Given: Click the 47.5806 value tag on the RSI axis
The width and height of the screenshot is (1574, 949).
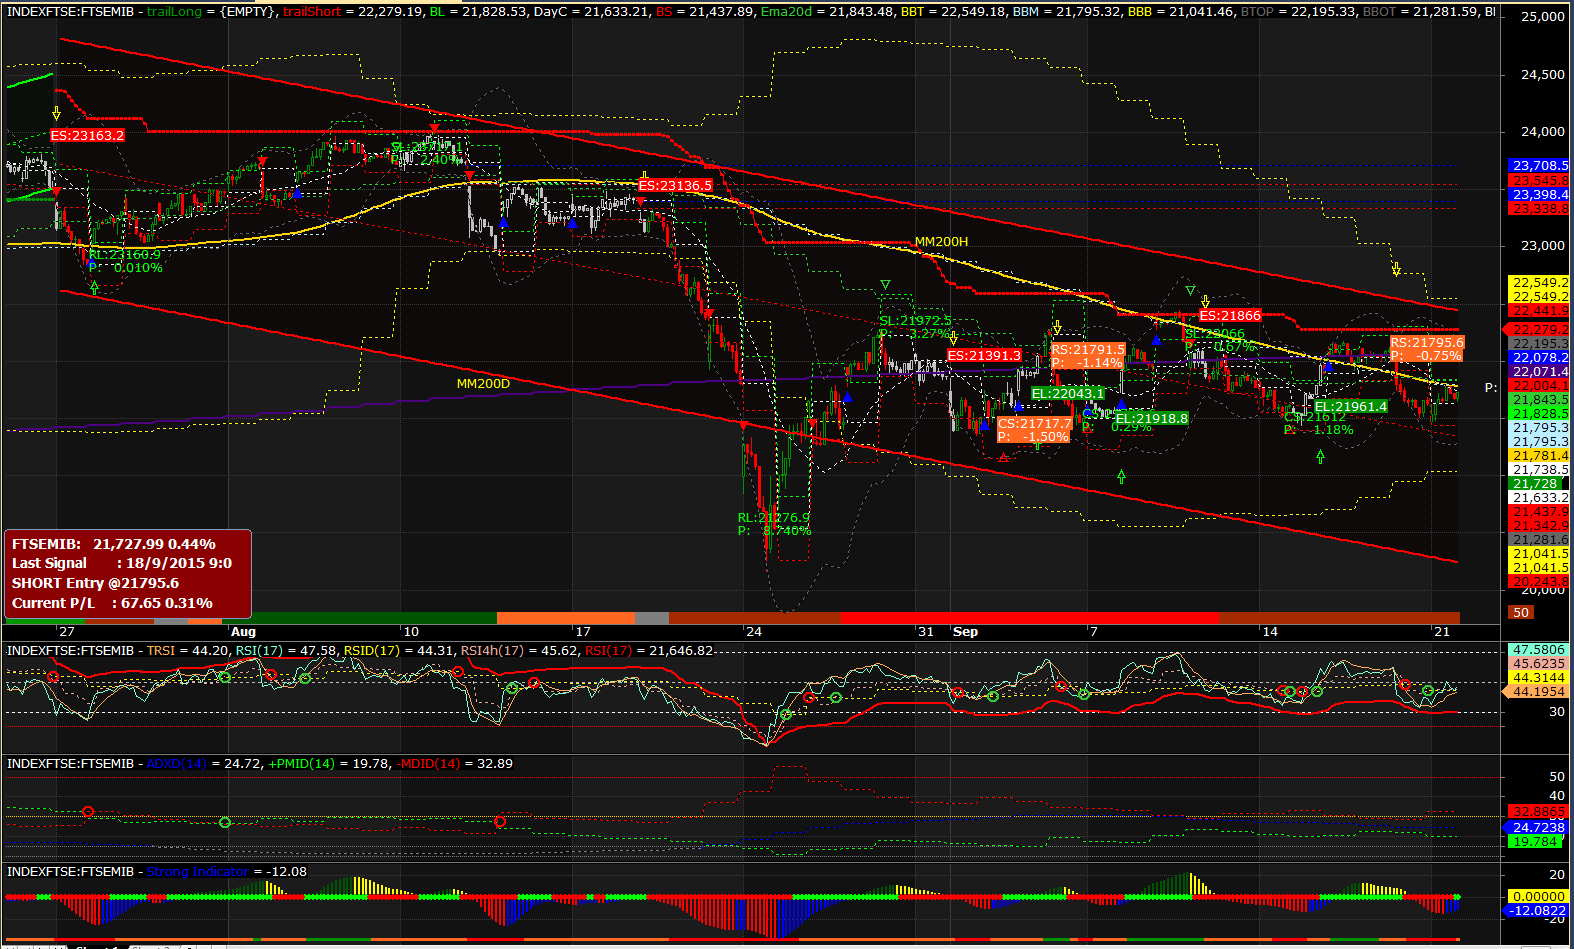Looking at the screenshot, I should (1538, 649).
